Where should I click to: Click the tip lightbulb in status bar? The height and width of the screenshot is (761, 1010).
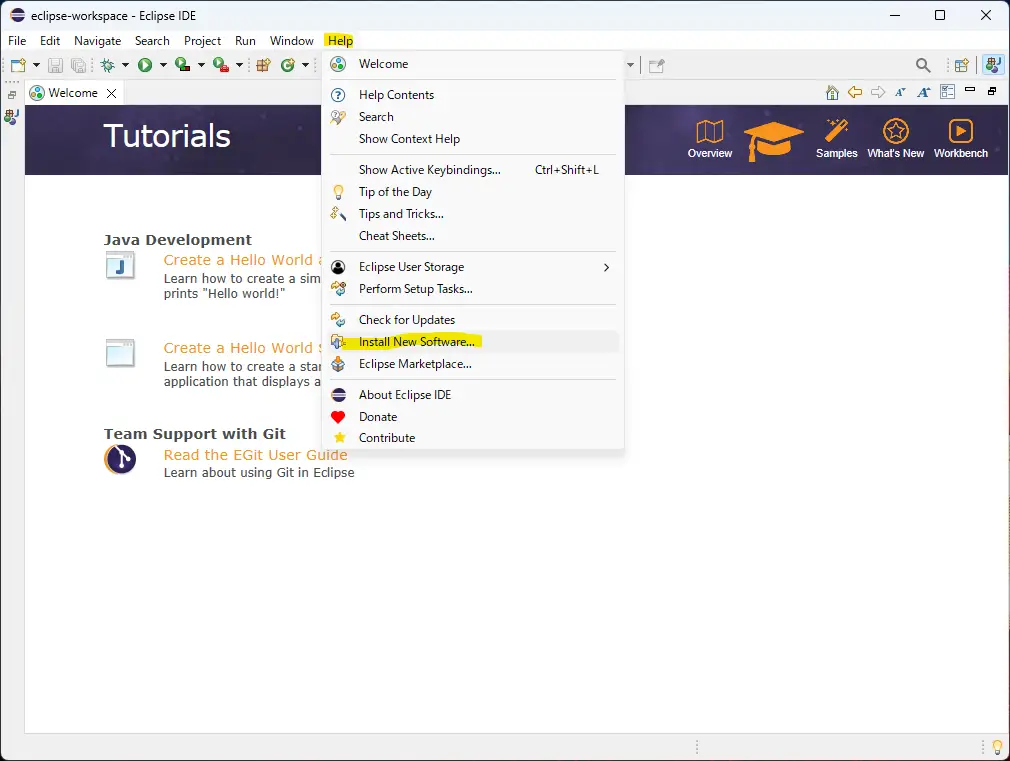pyautogui.click(x=997, y=747)
